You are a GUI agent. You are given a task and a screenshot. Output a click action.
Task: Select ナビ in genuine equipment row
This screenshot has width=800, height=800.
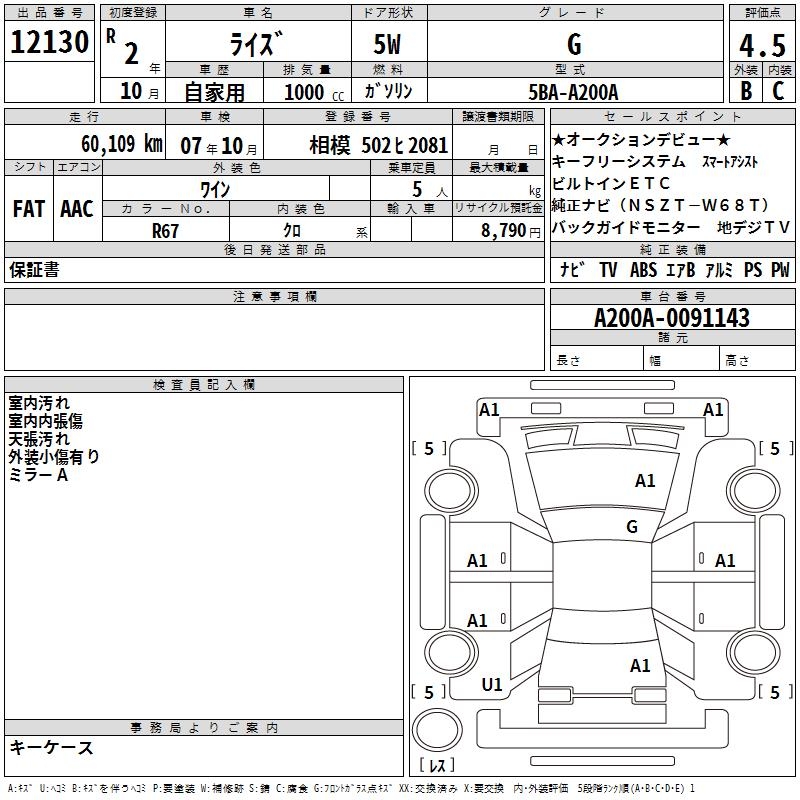pyautogui.click(x=572, y=269)
